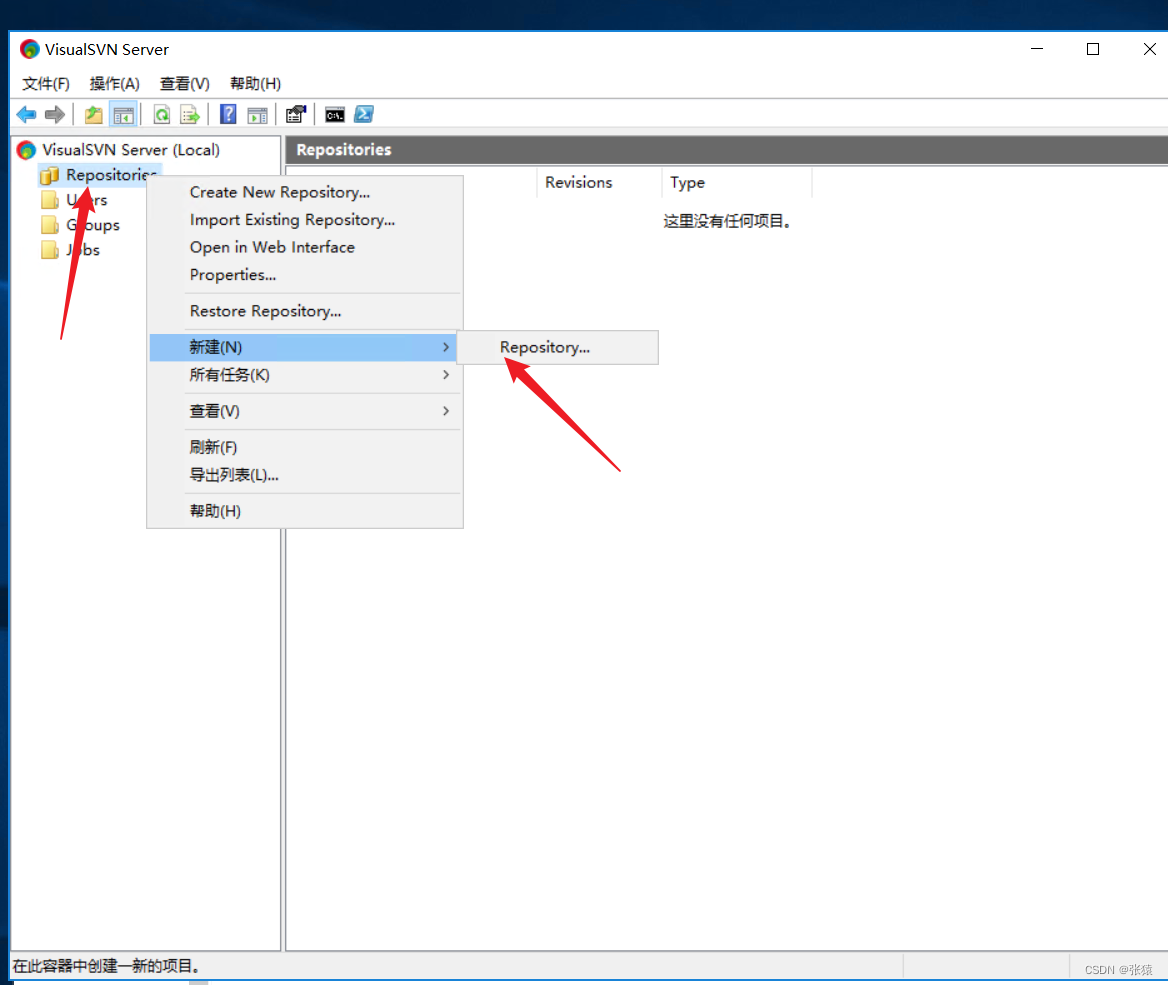Choose Create New Repository... from context menu
Viewport: 1168px width, 985px height.
pyautogui.click(x=280, y=192)
